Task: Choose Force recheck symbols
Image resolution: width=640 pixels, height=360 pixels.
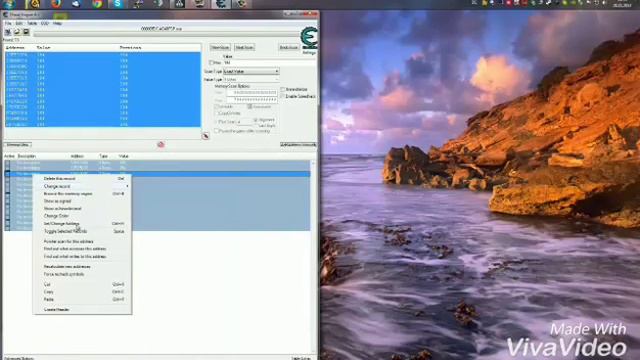Action: tap(82, 274)
